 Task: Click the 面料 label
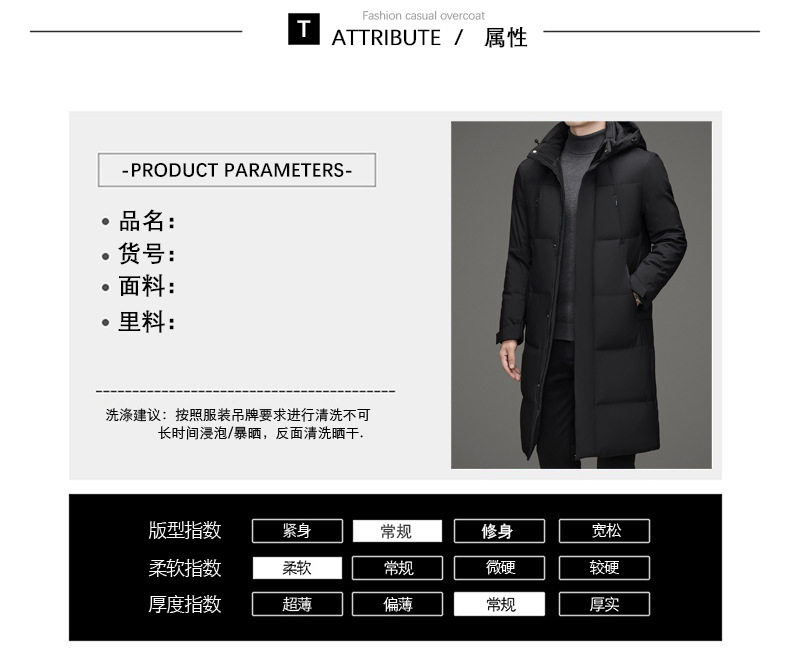tap(147, 286)
